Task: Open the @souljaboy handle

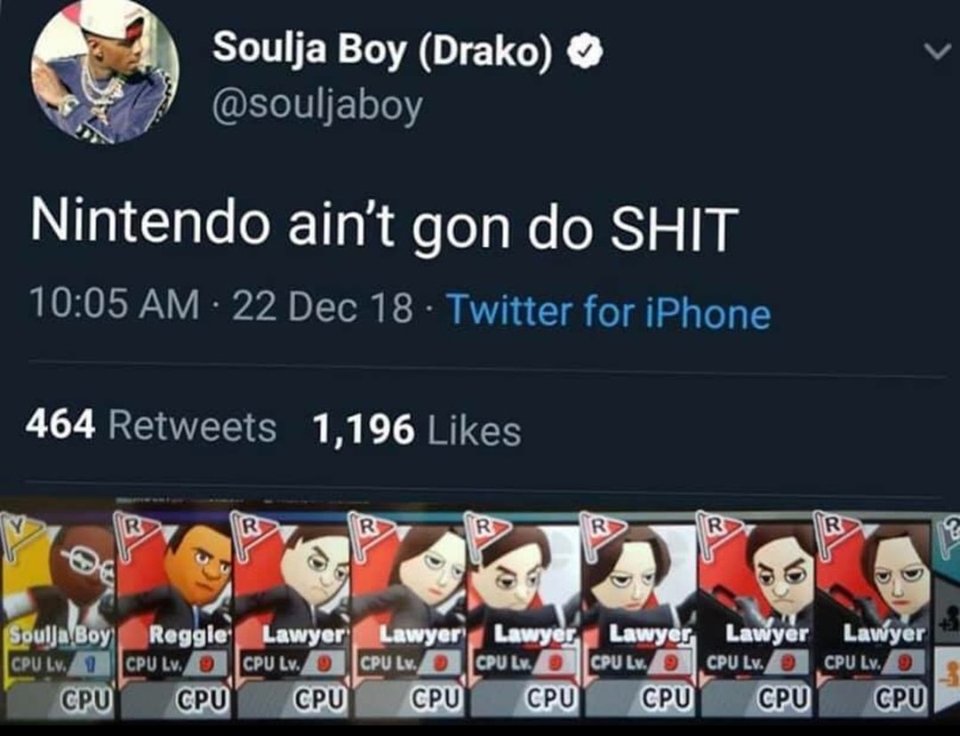Action: pos(317,105)
